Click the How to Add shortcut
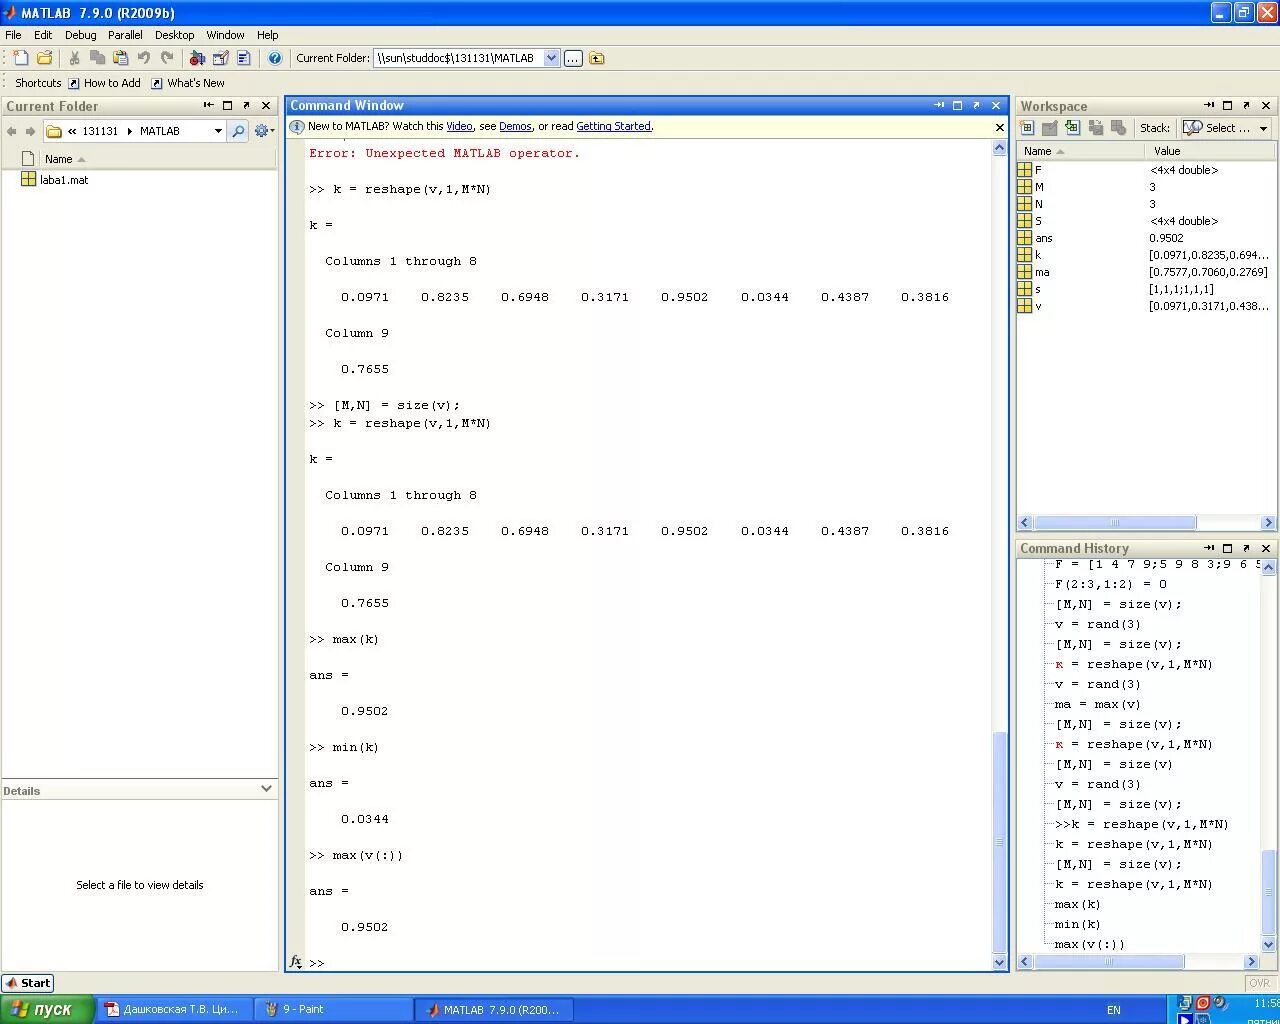This screenshot has width=1280, height=1024. click(x=104, y=83)
